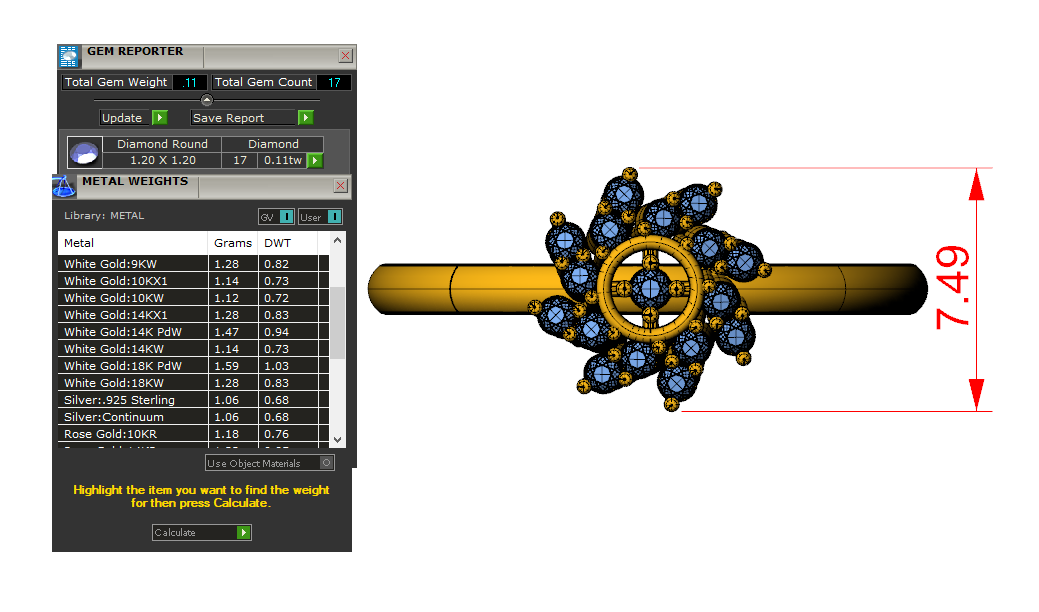
Task: Click the green arrow beside Update
Action: pyautogui.click(x=159, y=118)
